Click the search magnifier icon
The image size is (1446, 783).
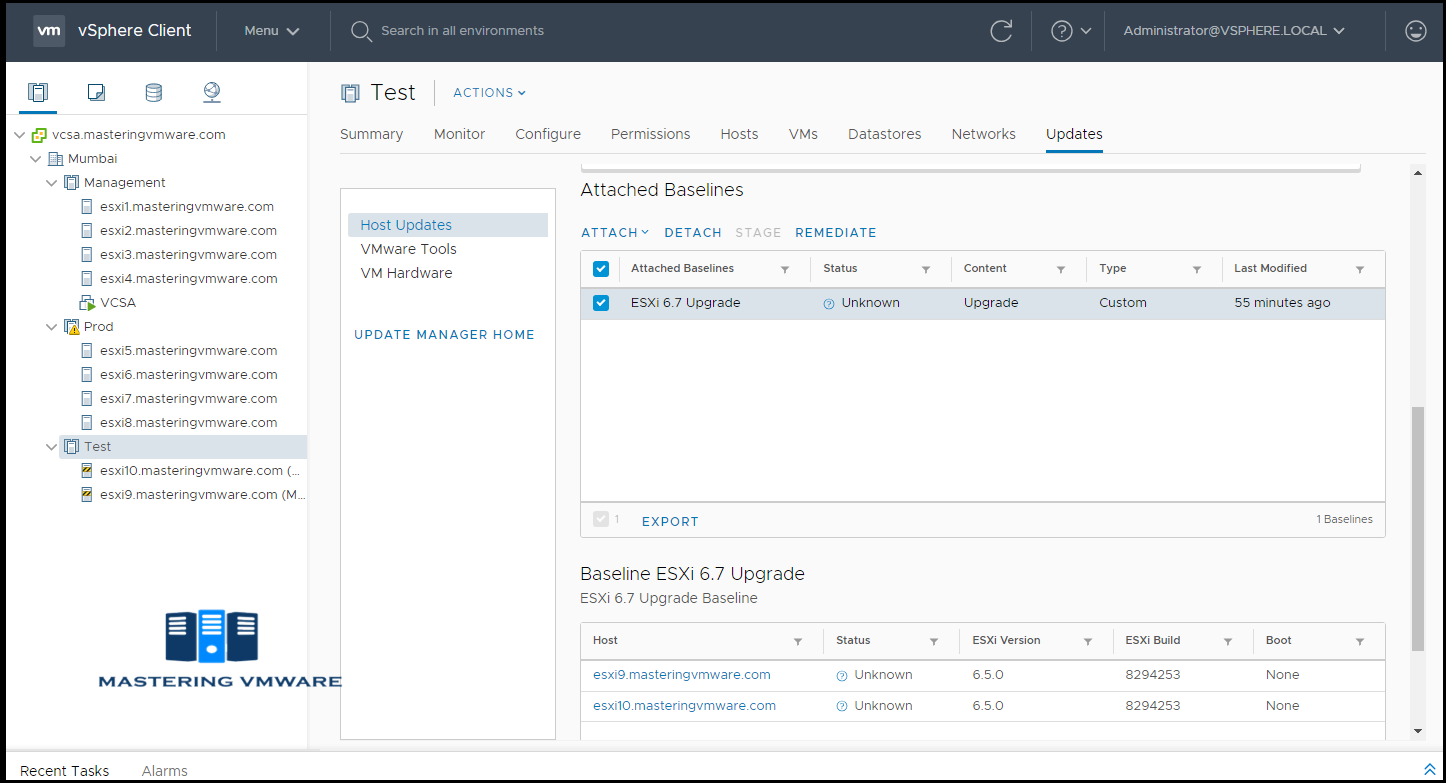361,31
